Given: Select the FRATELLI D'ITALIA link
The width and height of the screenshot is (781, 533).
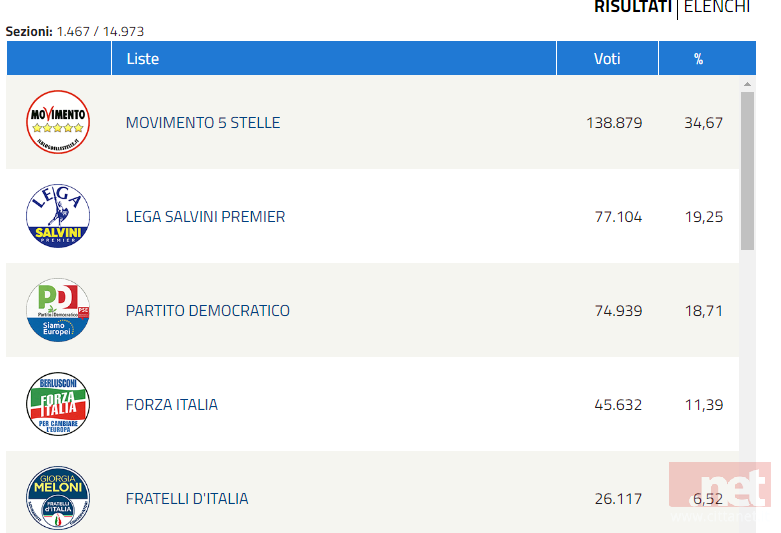Looking at the screenshot, I should tap(187, 499).
